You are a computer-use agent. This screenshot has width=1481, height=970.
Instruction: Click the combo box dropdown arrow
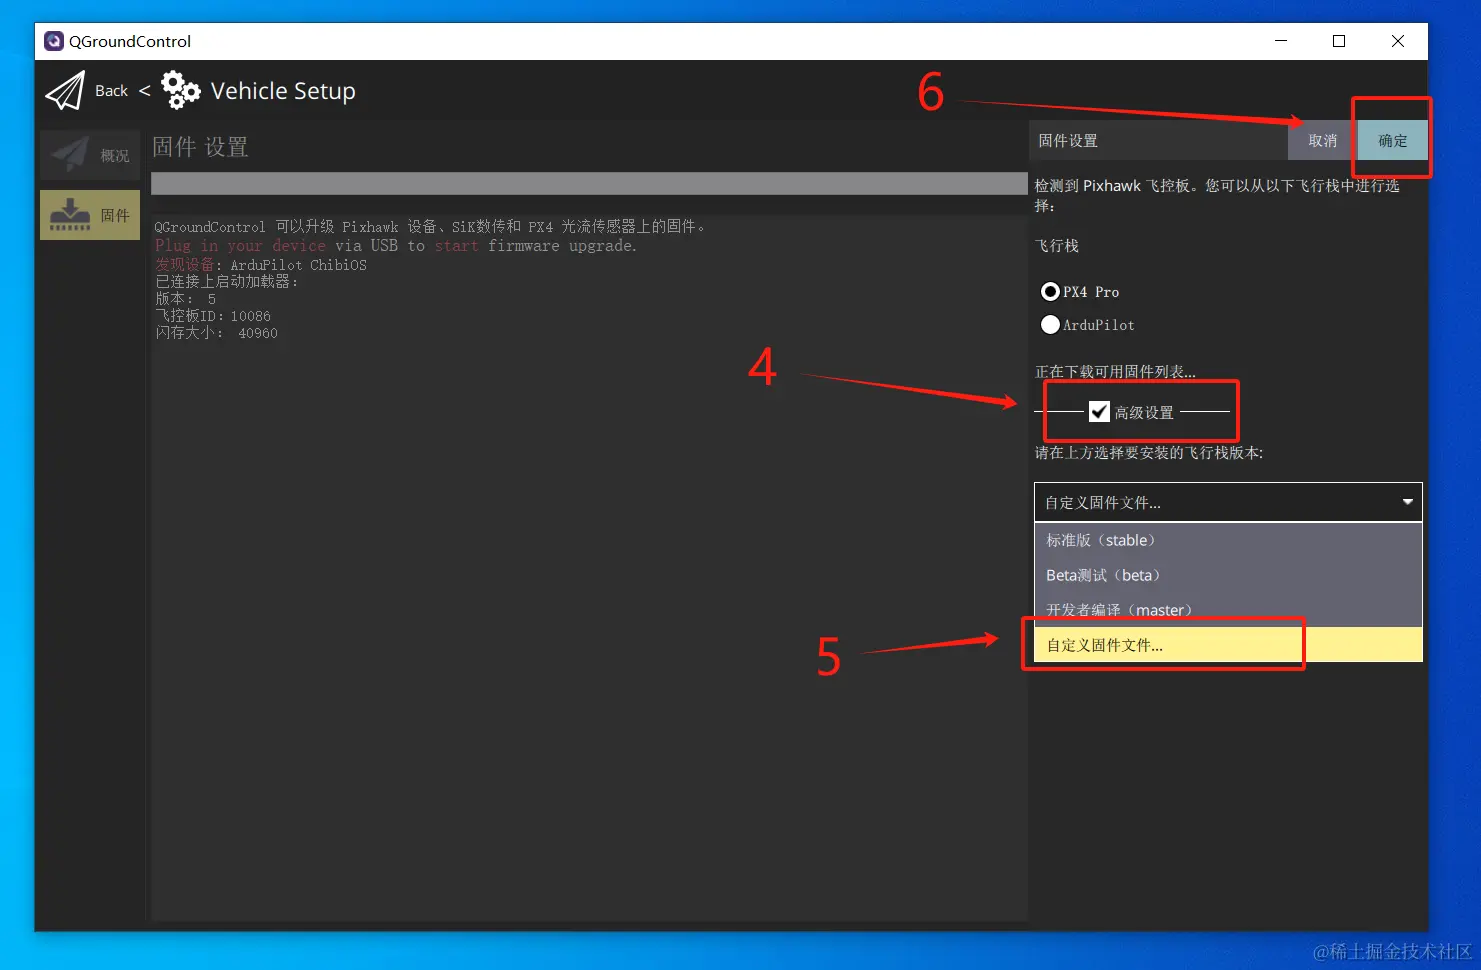point(1407,502)
